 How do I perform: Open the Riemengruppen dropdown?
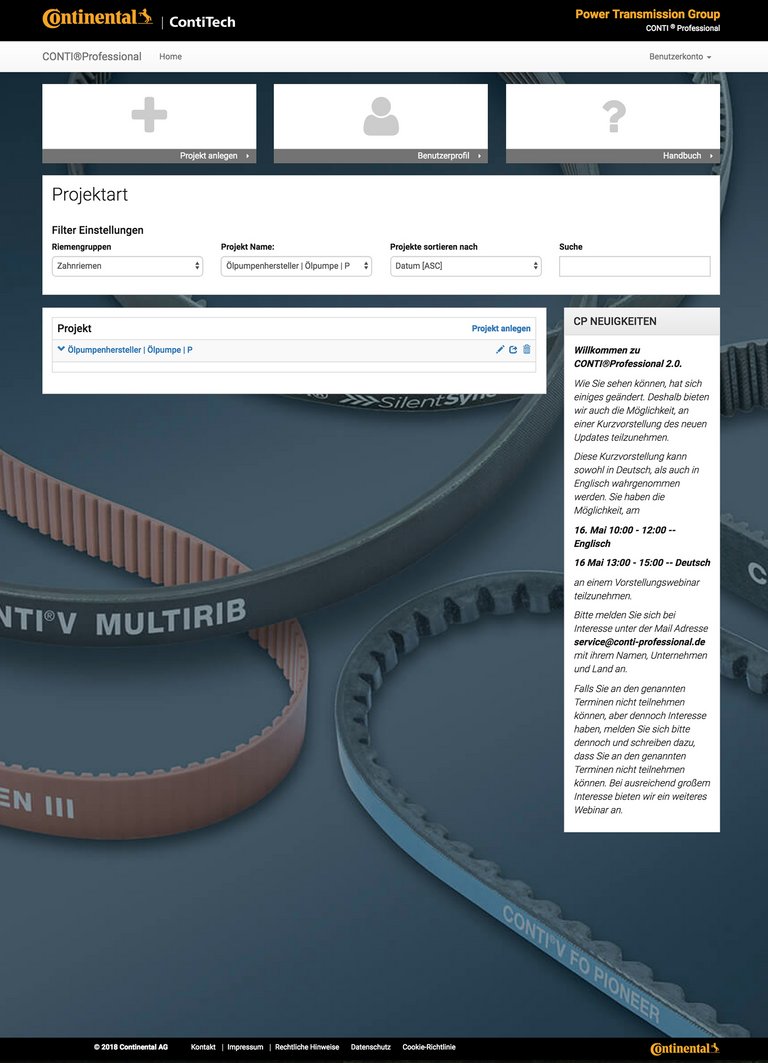pos(127,266)
